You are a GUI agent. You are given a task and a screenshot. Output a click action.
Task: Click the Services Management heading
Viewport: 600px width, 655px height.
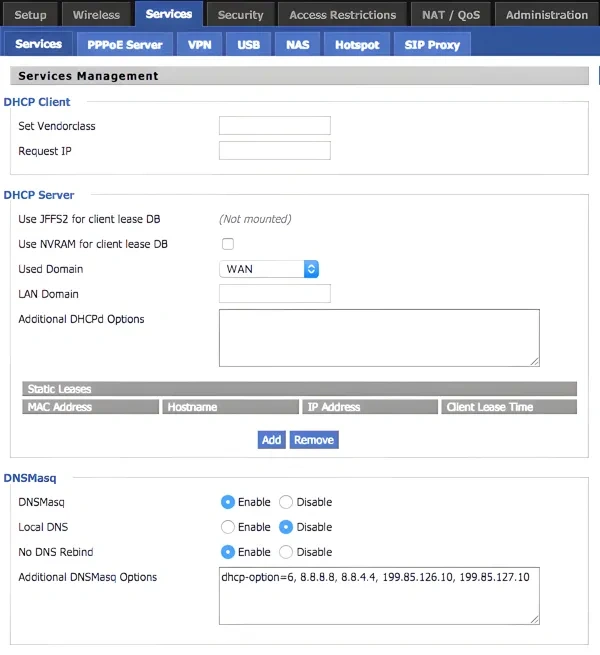(88, 76)
